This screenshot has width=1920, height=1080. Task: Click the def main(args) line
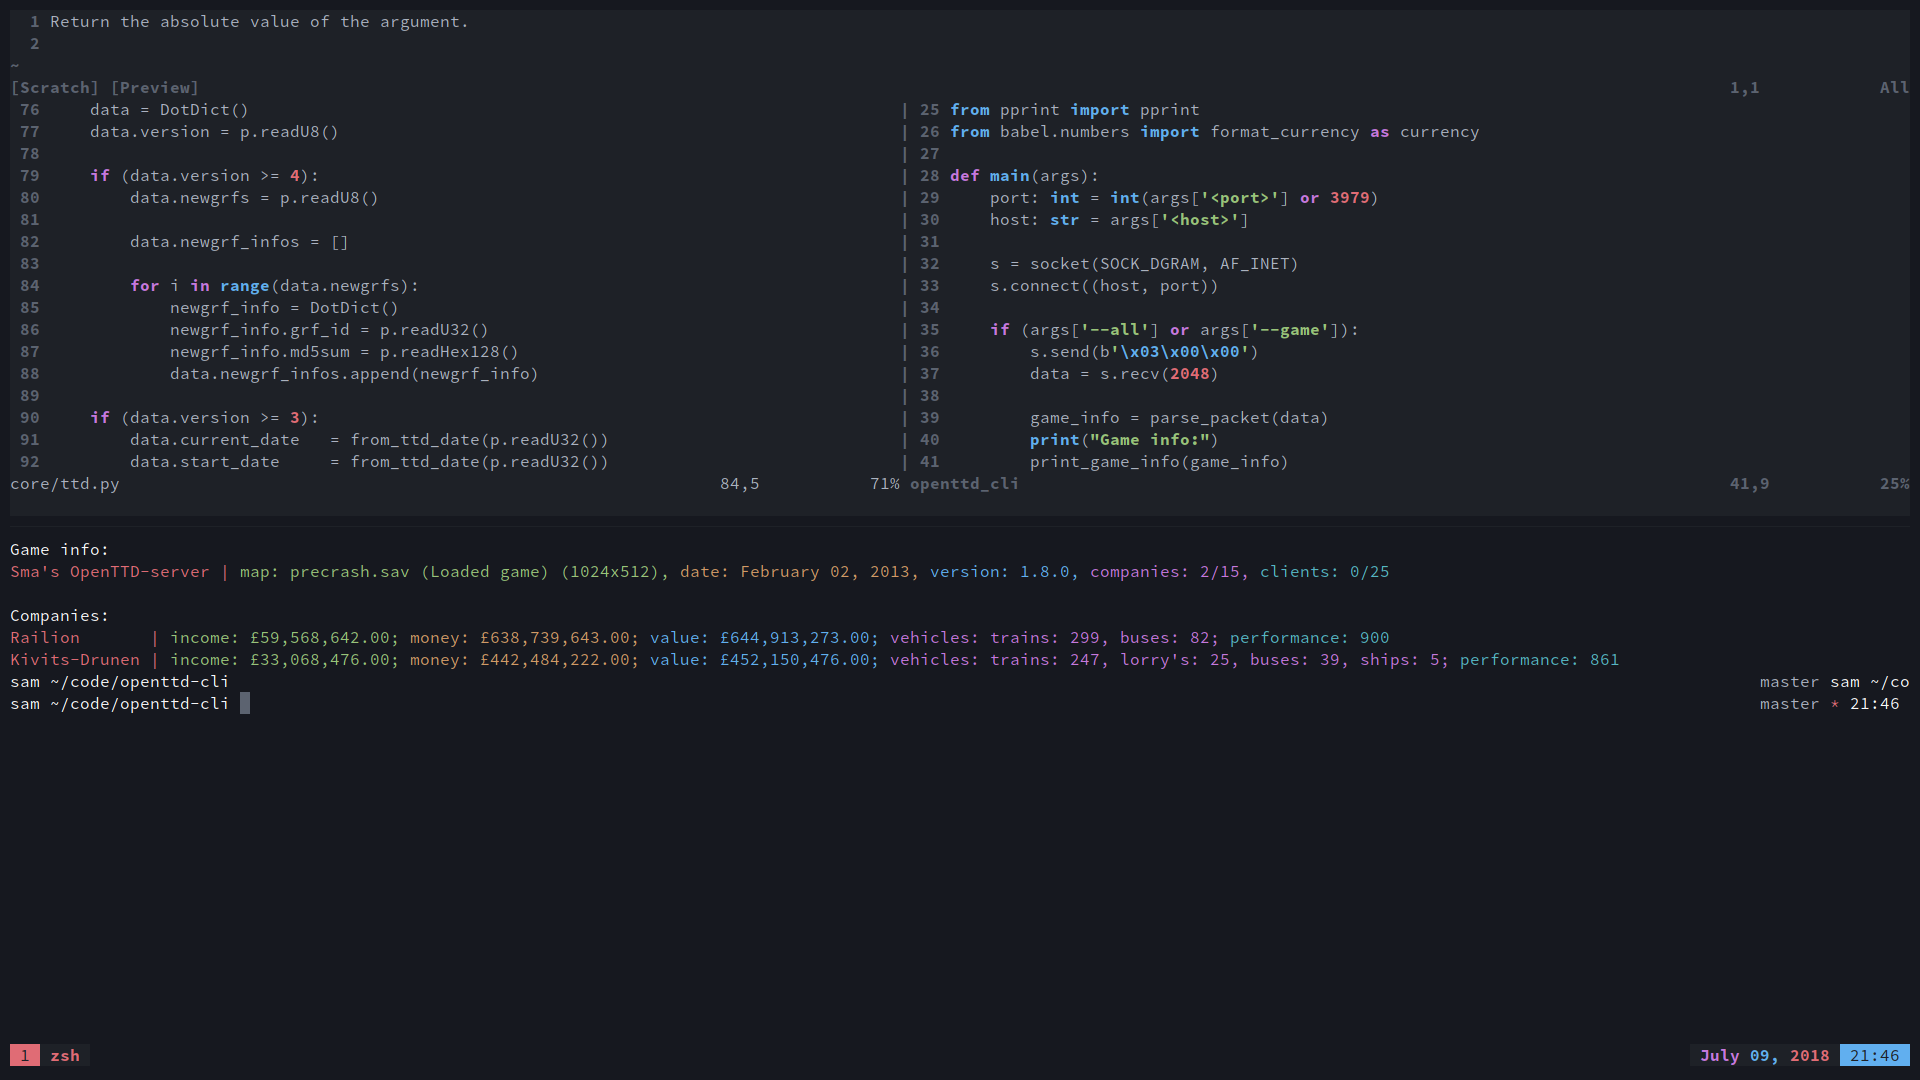coord(1024,176)
